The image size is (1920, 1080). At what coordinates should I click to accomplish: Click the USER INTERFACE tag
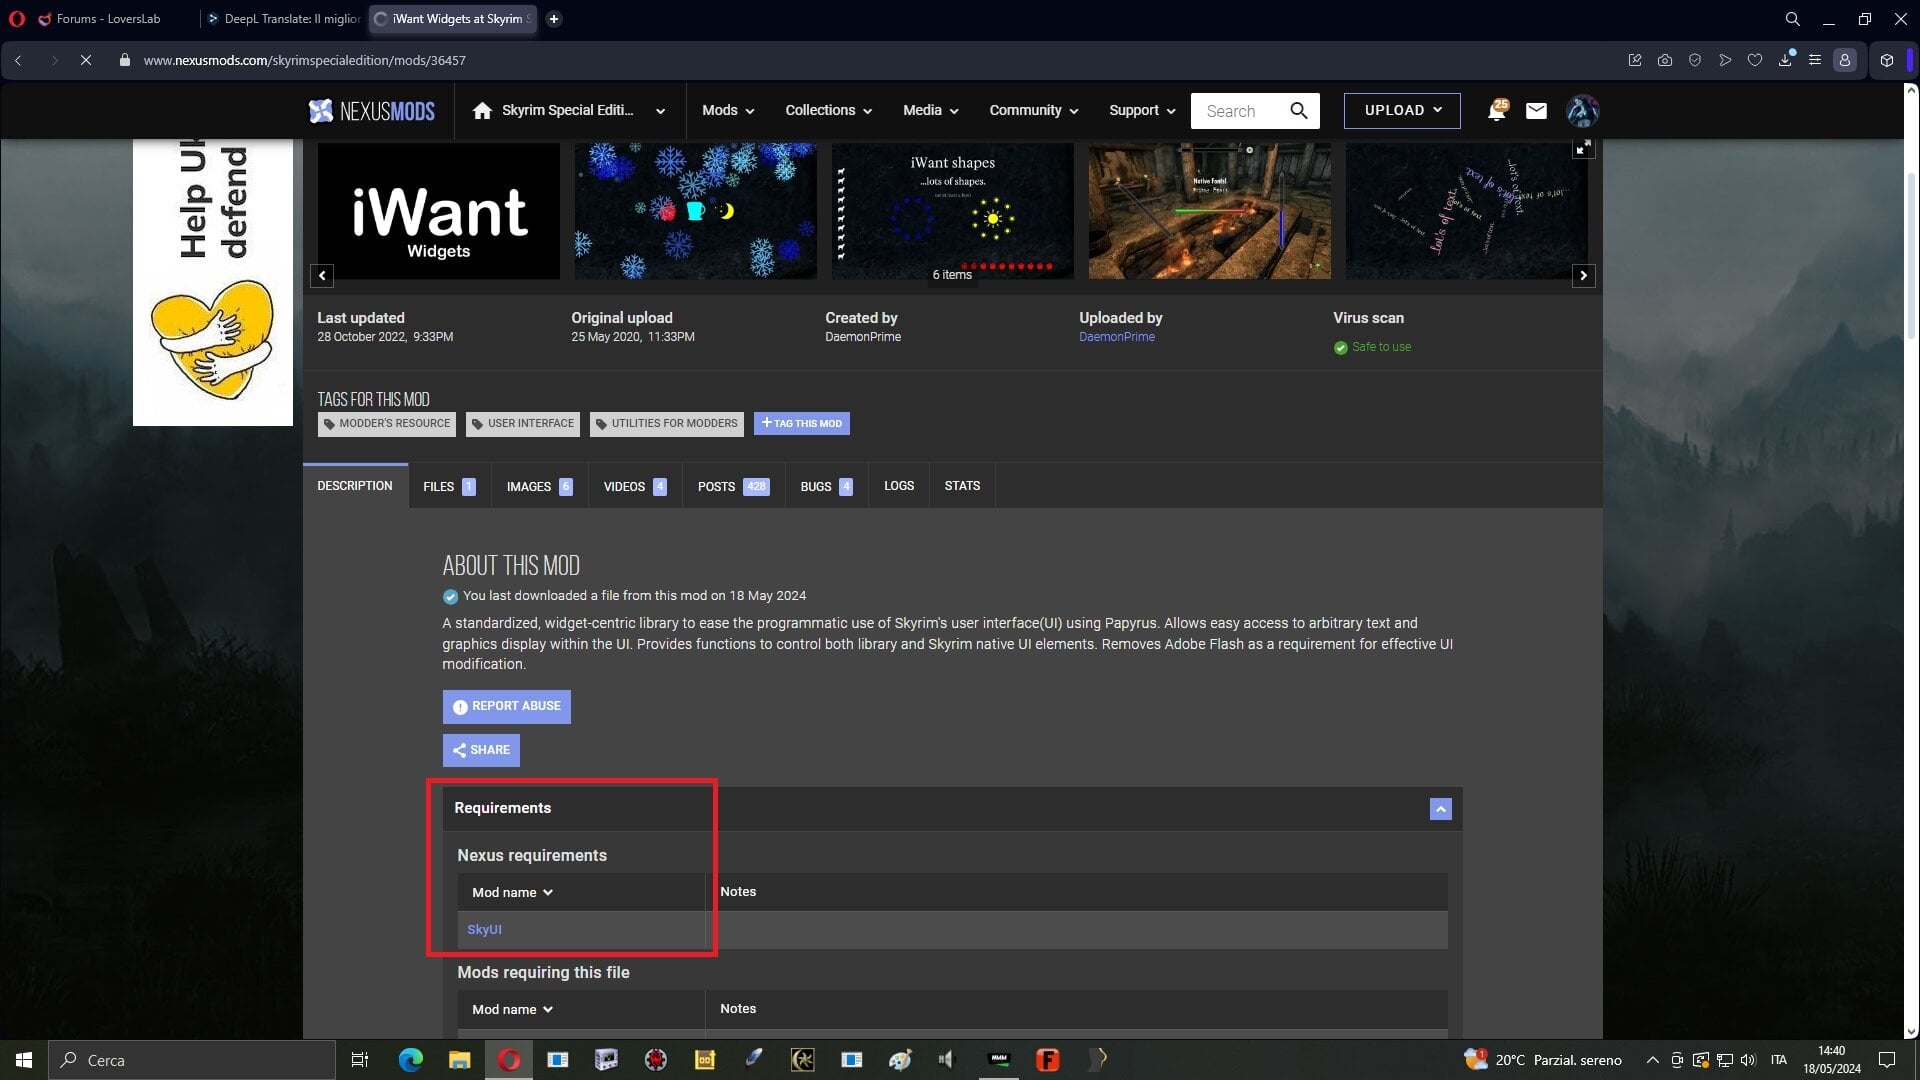click(x=523, y=424)
